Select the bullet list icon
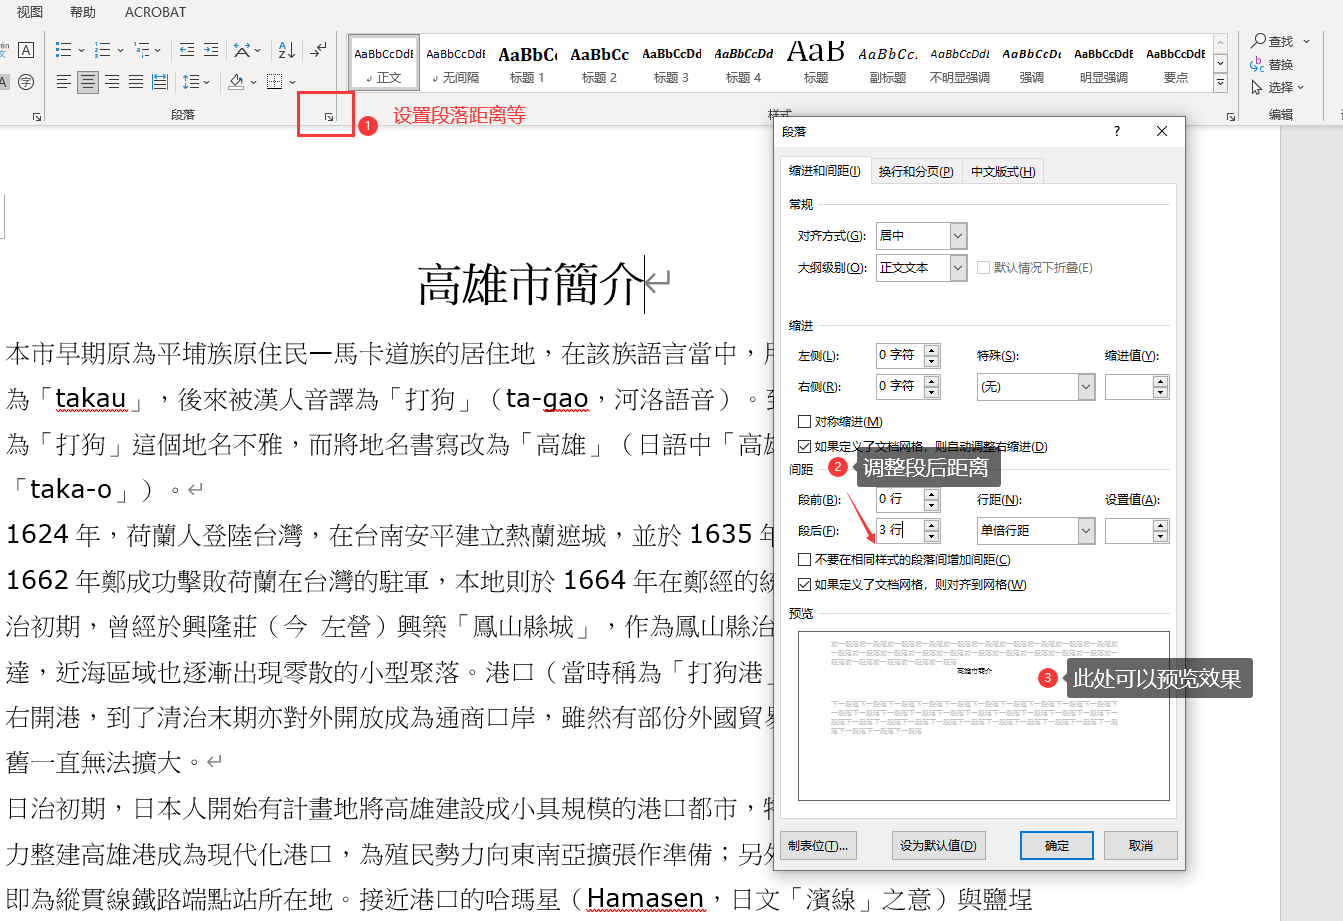1343x921 pixels. click(x=62, y=51)
